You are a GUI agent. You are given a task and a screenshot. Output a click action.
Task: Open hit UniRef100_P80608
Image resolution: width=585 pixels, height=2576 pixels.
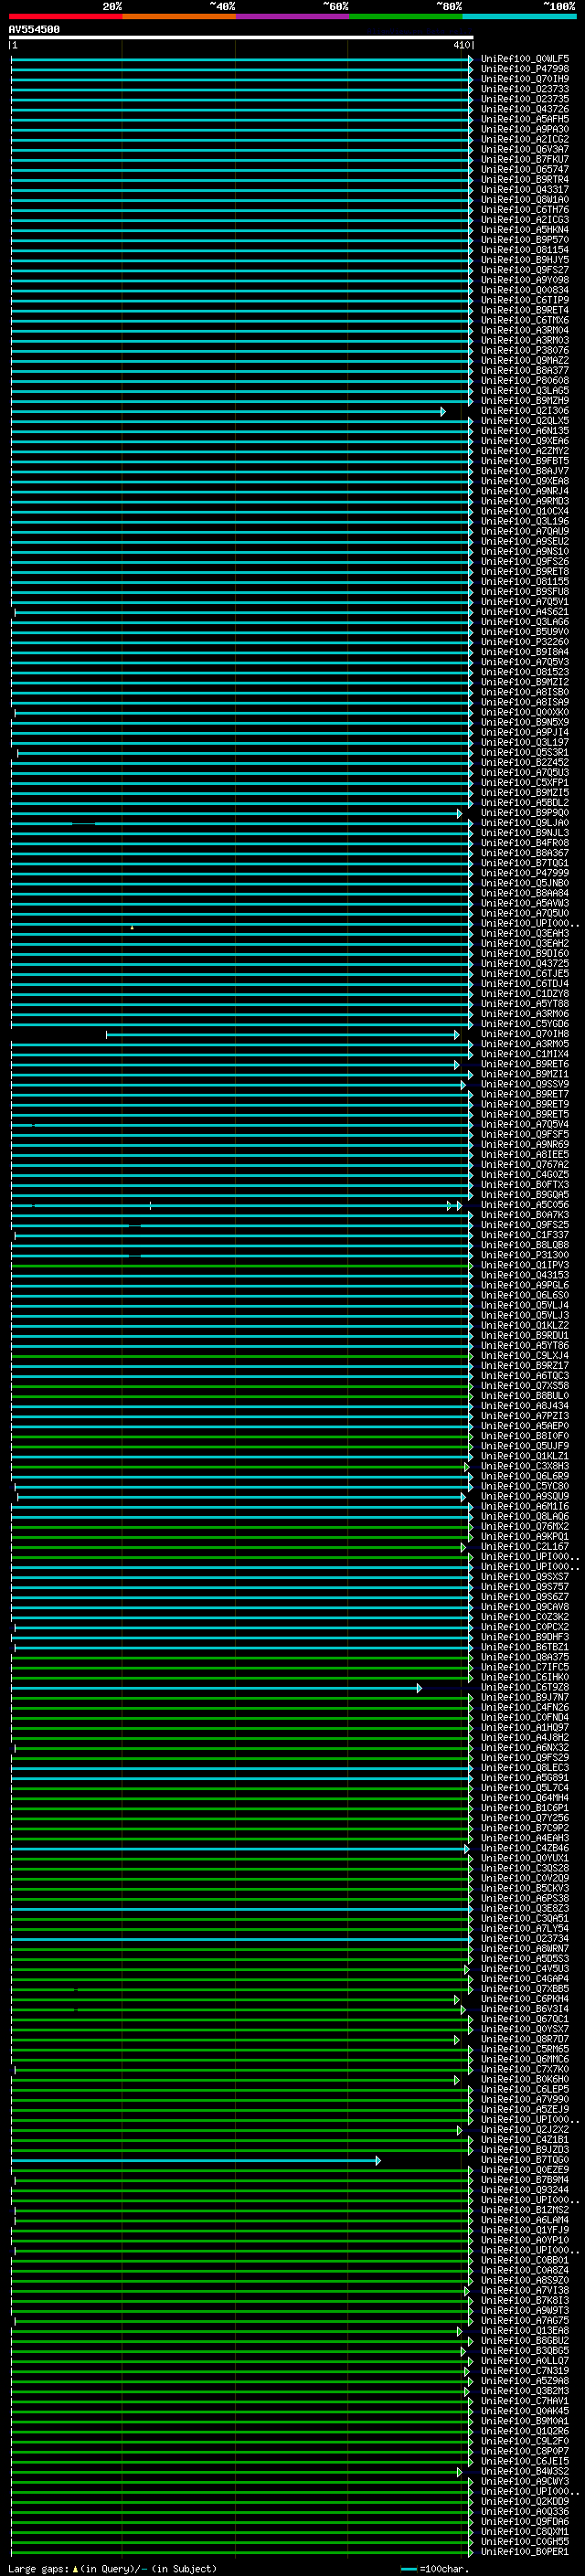coord(524,381)
